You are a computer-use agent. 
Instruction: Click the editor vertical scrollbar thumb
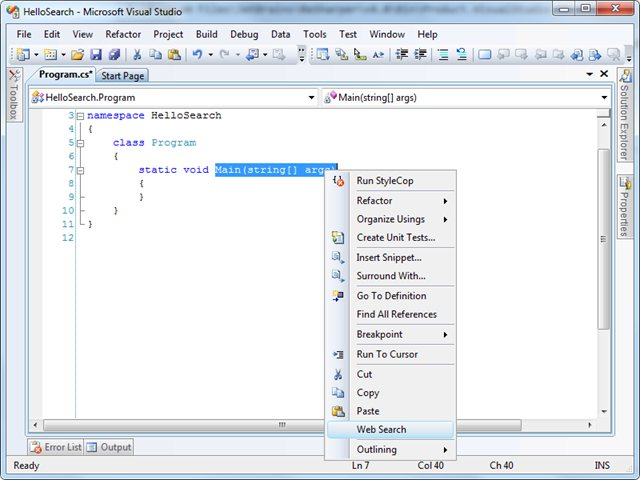click(604, 239)
